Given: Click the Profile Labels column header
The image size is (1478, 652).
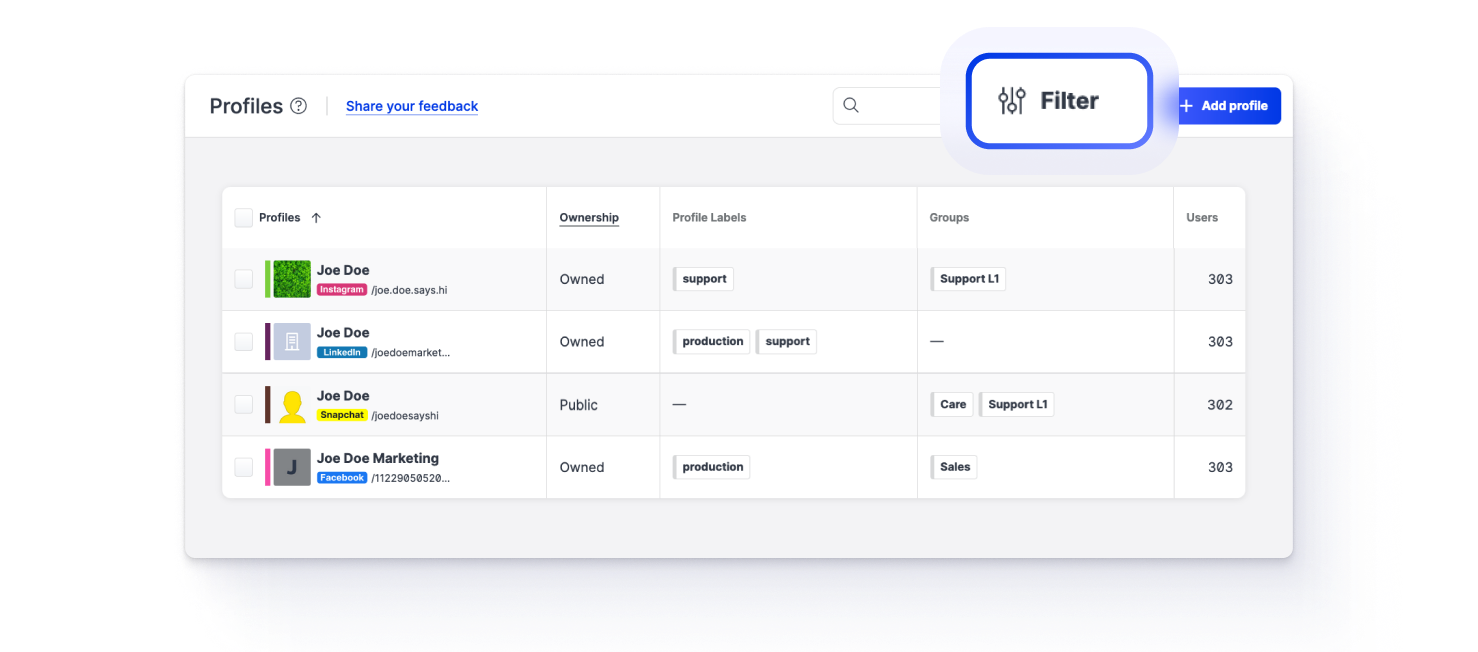Looking at the screenshot, I should (709, 218).
